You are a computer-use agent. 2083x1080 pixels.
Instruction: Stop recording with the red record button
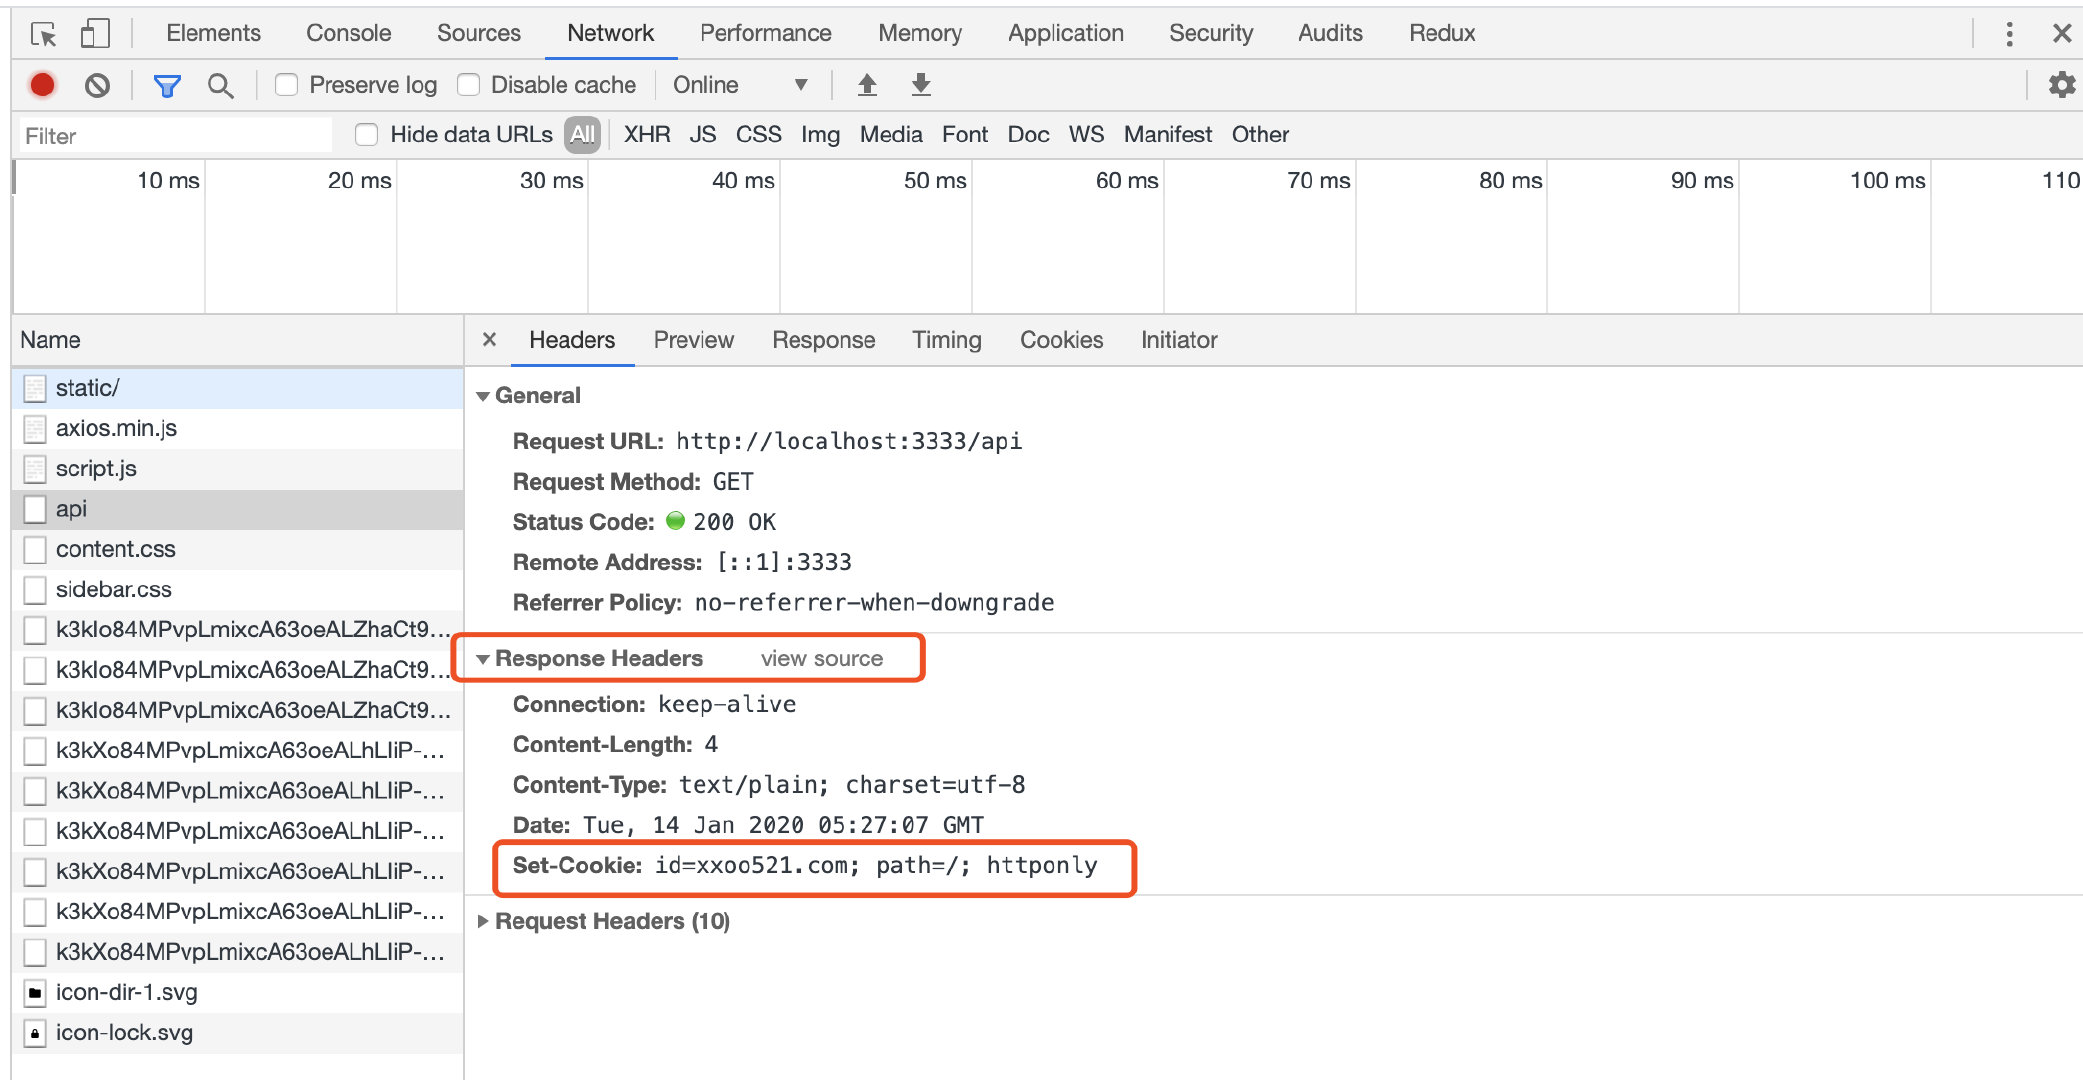(x=42, y=85)
